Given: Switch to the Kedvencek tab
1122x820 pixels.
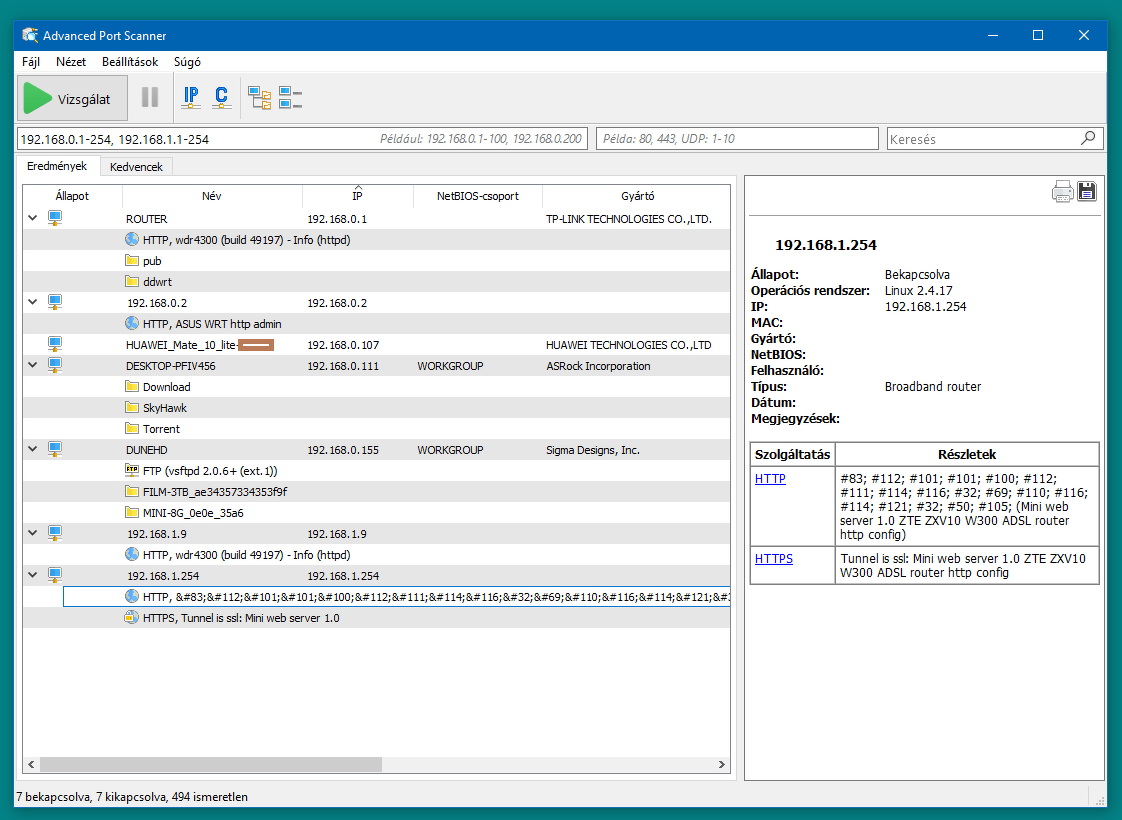Looking at the screenshot, I should tap(136, 167).
